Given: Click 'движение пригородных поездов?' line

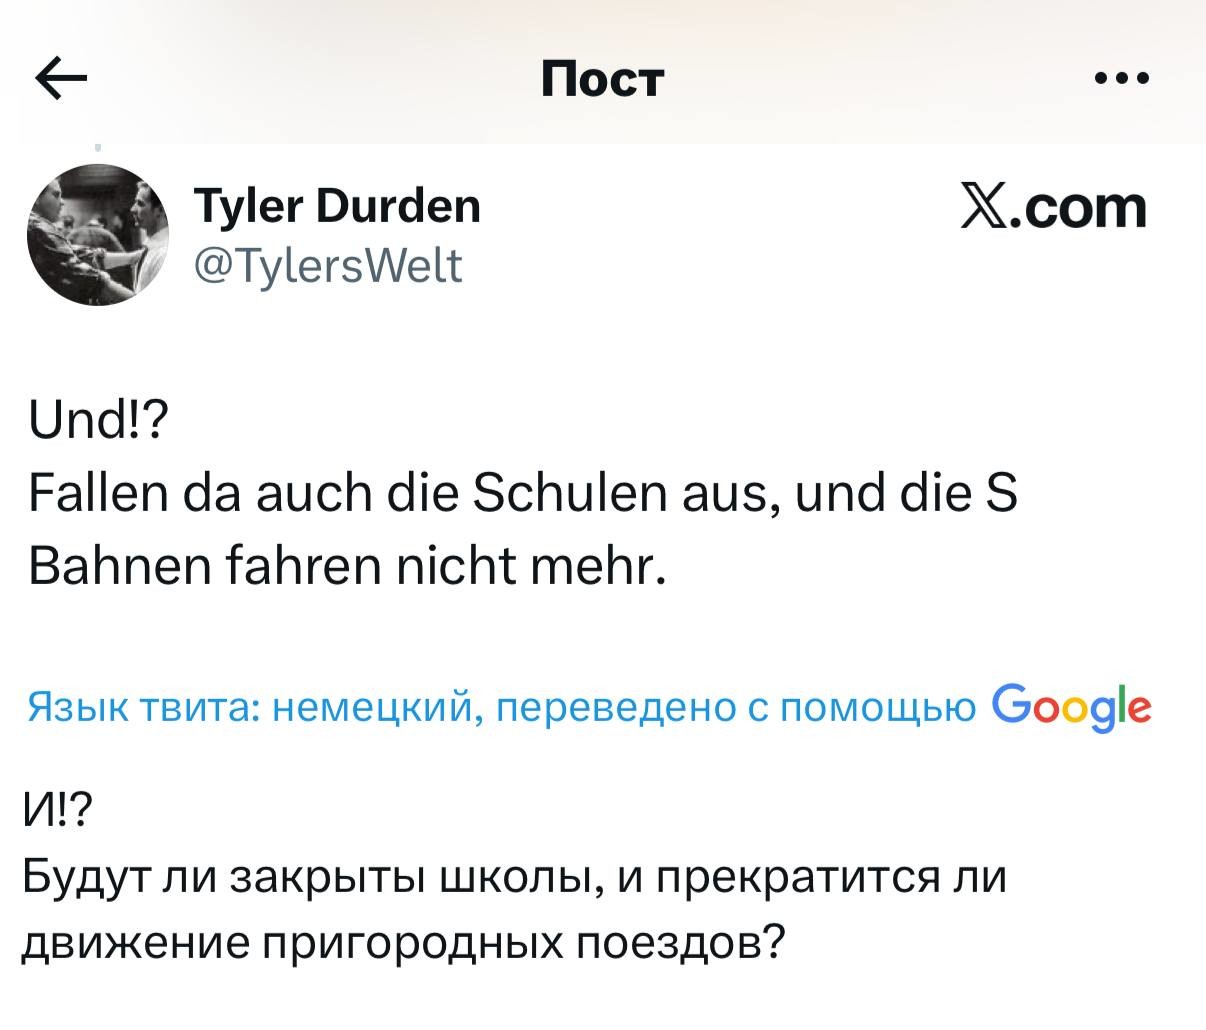Looking at the screenshot, I should 402,941.
